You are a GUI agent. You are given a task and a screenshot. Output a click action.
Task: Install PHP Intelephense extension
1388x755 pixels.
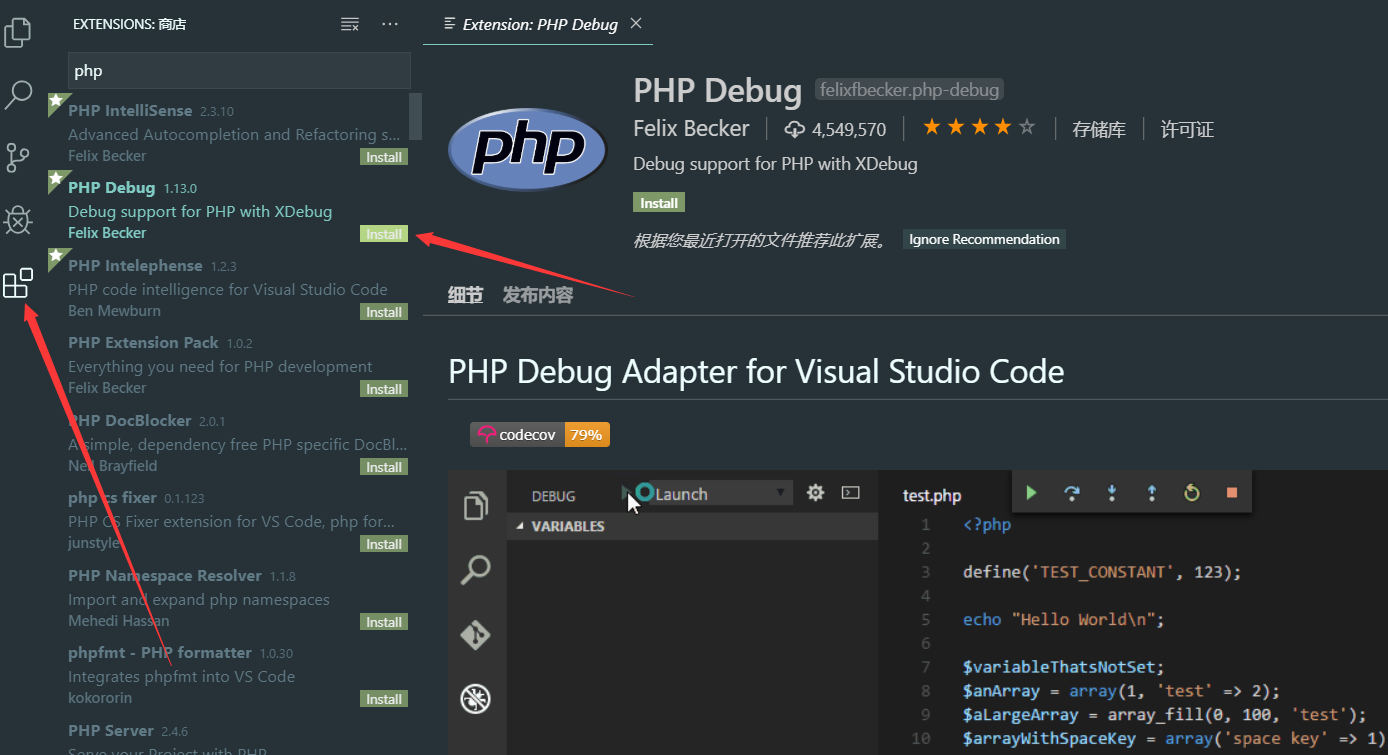(x=384, y=312)
